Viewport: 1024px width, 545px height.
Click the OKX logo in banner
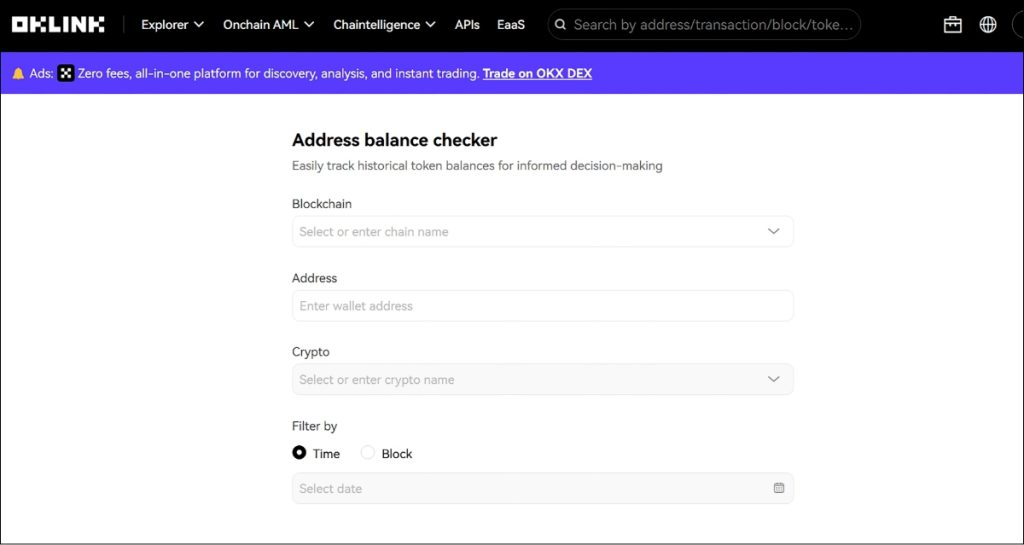(x=66, y=73)
